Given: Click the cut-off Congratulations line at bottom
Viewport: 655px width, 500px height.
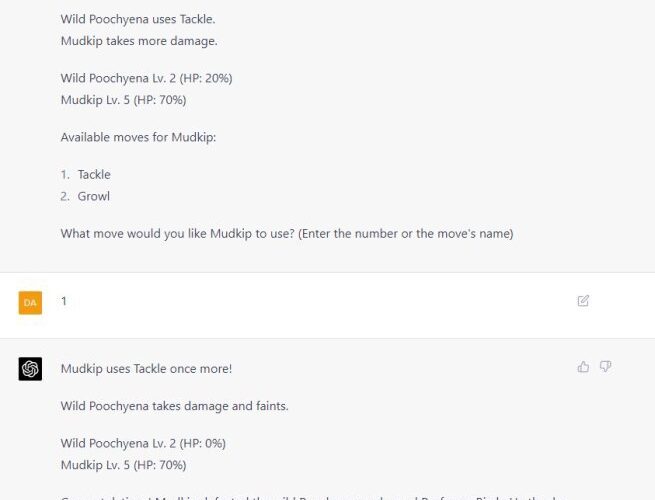Looking at the screenshot, I should click(x=300, y=496).
